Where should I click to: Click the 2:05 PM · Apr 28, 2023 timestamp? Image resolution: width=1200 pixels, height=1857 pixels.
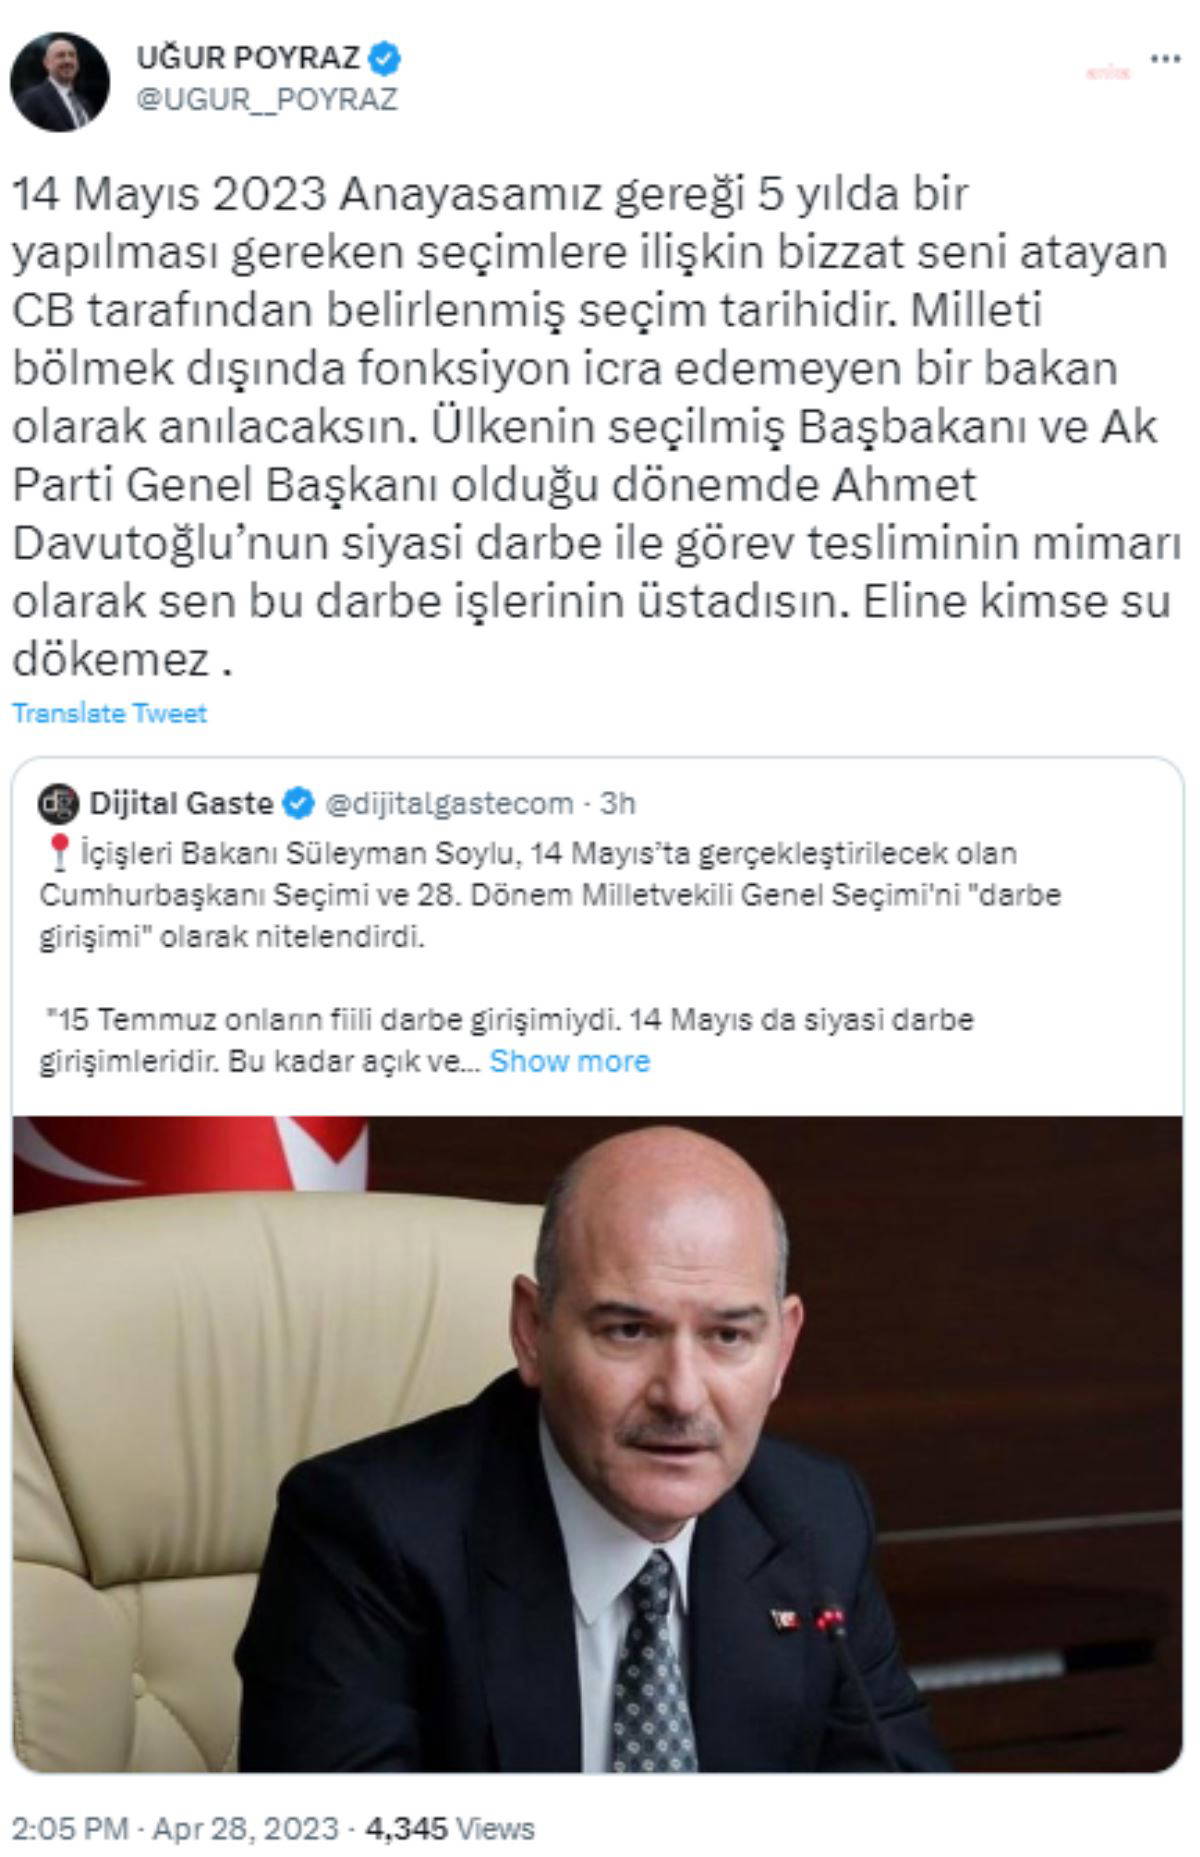pos(175,1829)
